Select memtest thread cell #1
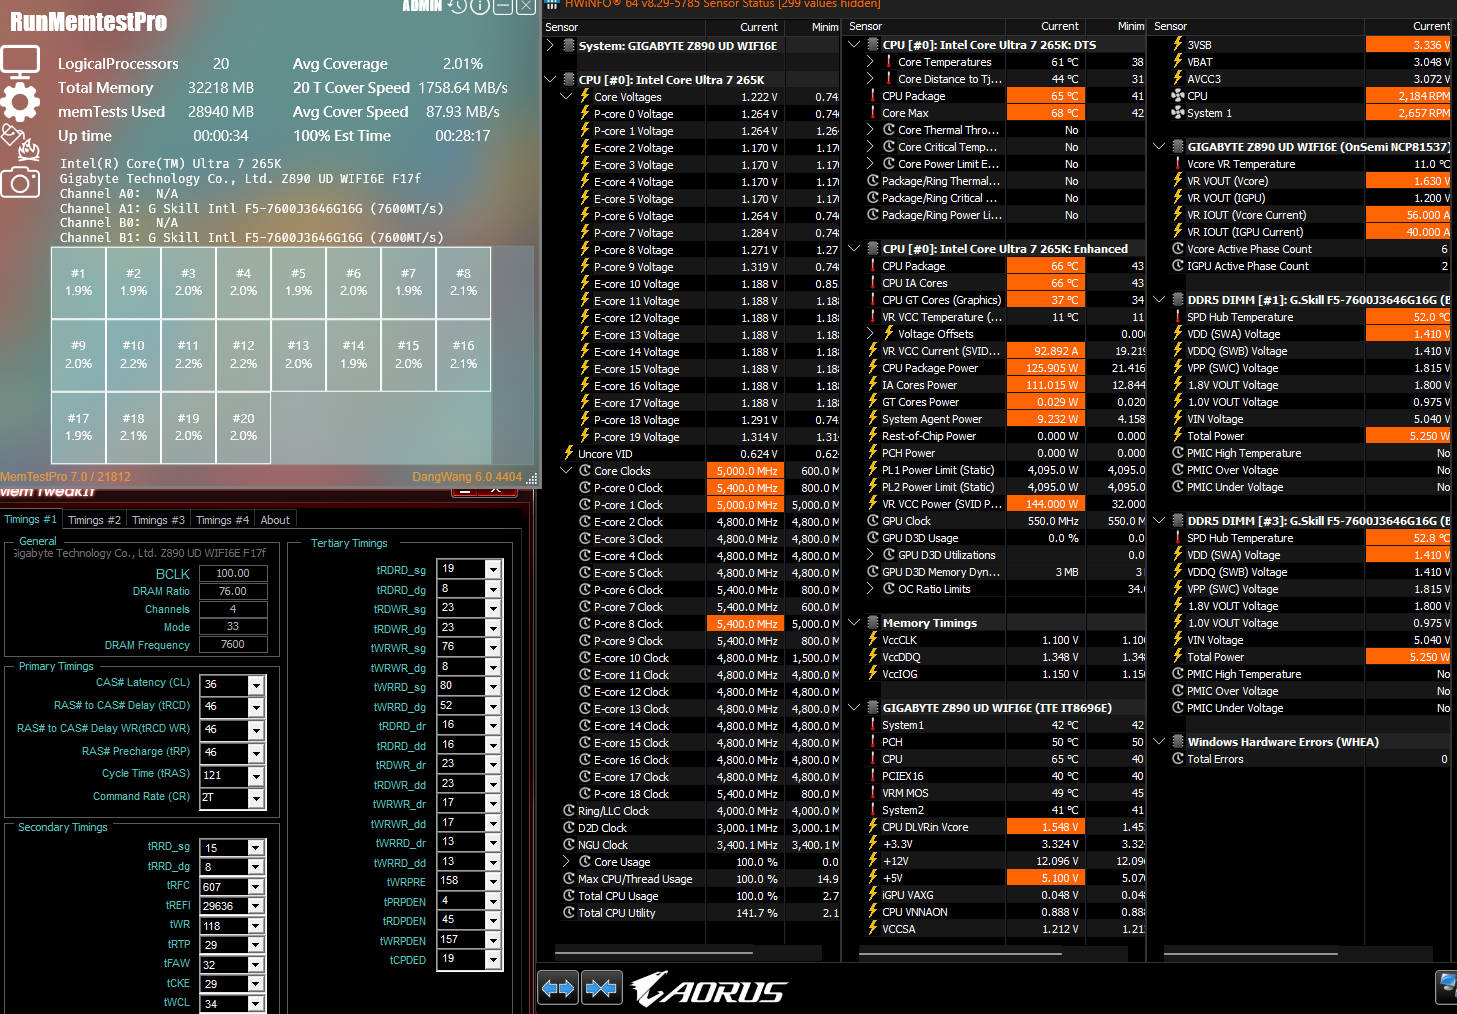Image resolution: width=1457 pixels, height=1014 pixels. (x=78, y=282)
